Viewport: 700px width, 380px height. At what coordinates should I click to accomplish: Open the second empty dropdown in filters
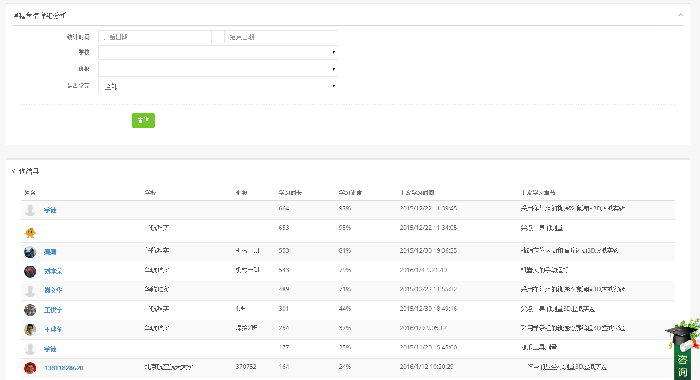[x=218, y=69]
